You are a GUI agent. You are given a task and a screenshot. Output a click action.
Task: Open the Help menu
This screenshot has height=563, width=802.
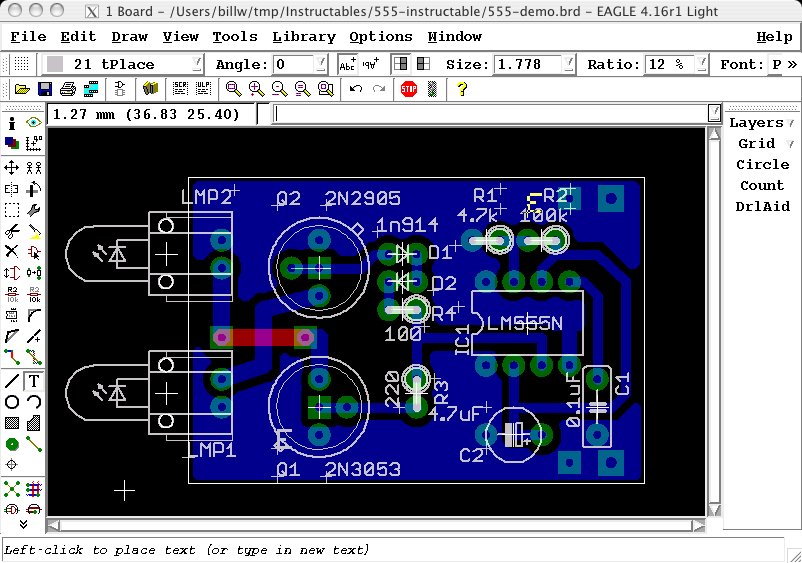tap(774, 37)
